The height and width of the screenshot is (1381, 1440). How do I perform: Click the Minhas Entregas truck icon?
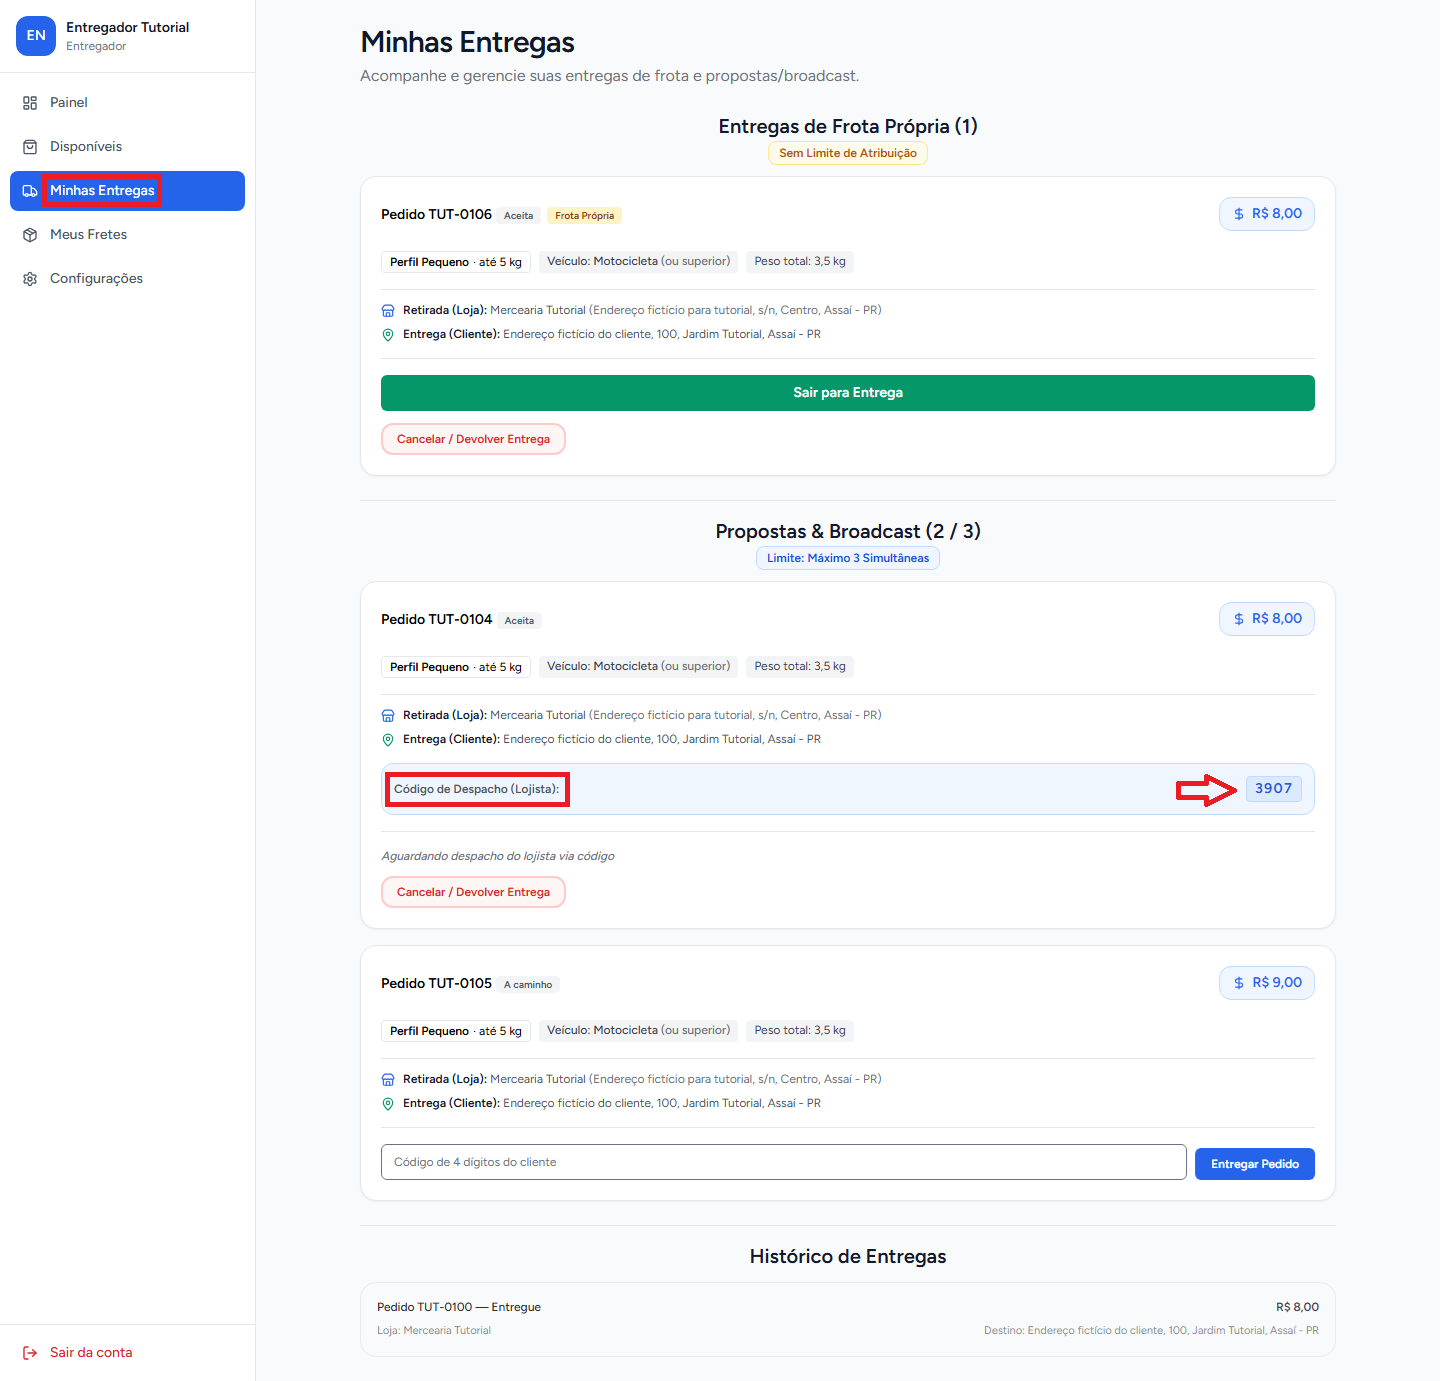[x=30, y=191]
